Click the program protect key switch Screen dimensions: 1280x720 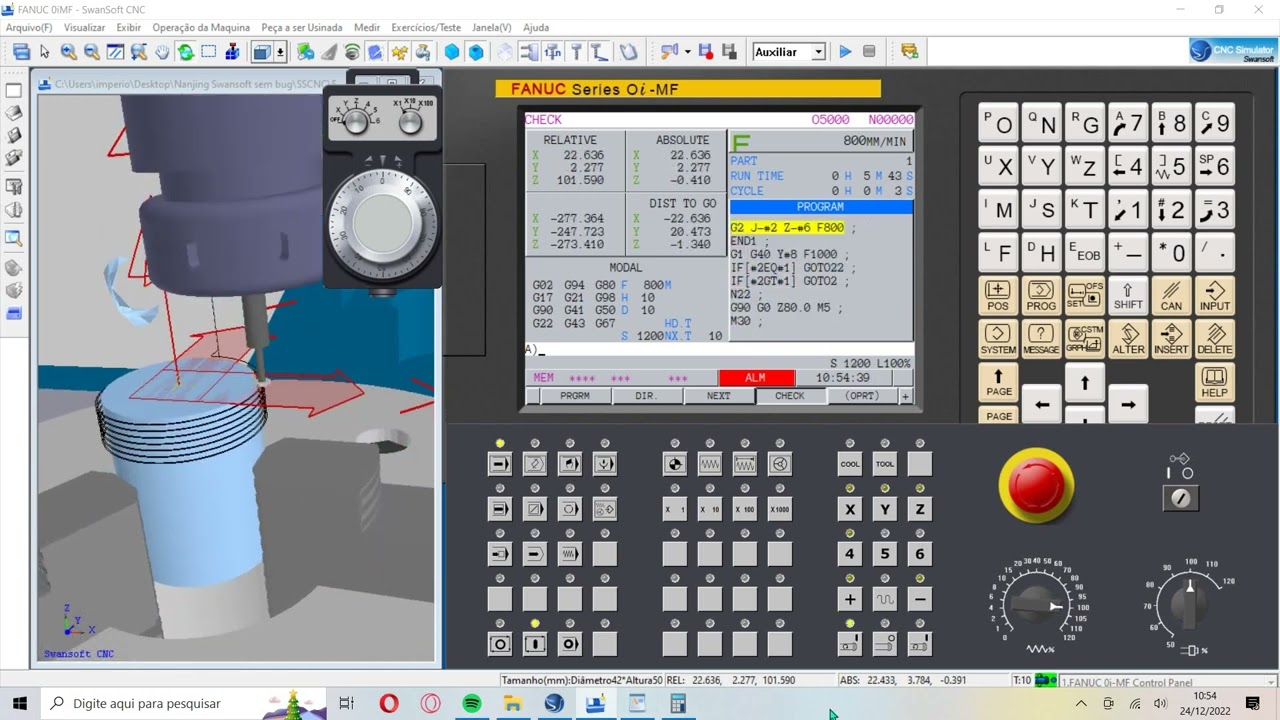1181,497
